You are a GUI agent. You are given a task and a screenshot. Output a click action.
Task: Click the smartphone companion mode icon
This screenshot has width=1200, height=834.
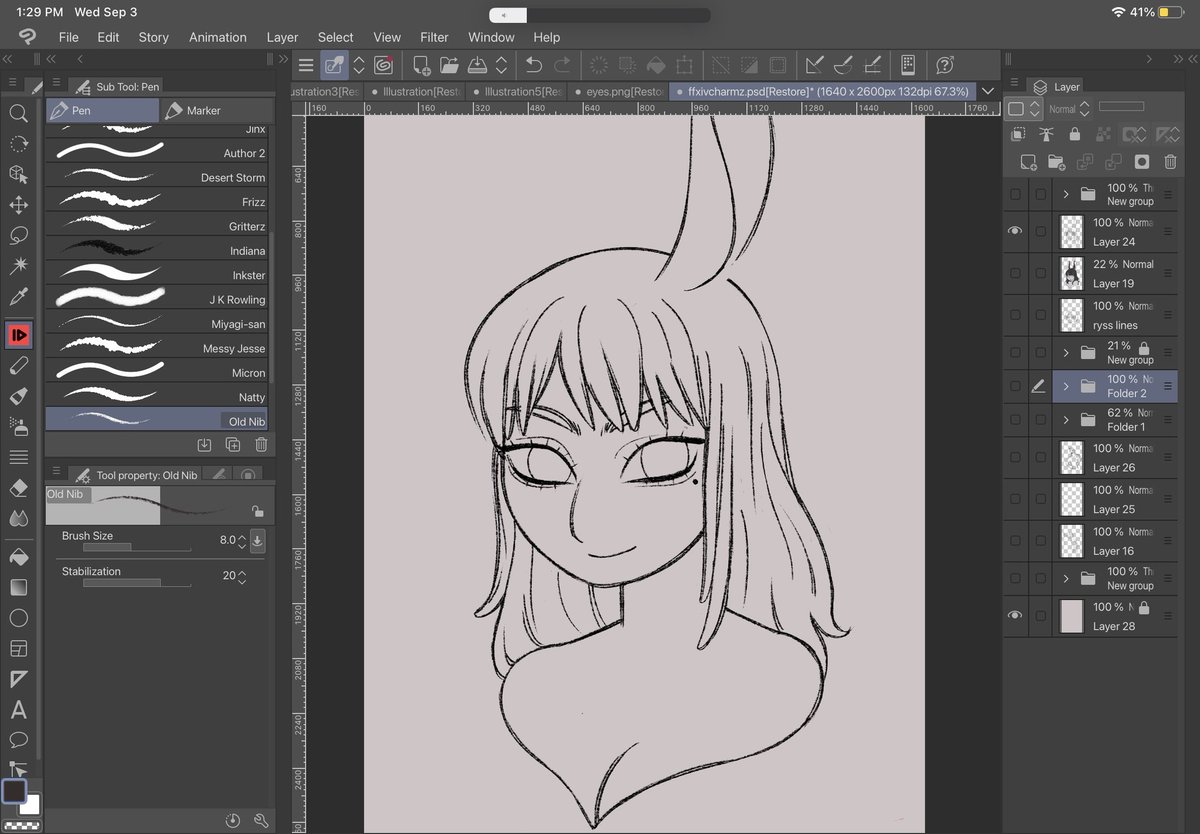(907, 65)
